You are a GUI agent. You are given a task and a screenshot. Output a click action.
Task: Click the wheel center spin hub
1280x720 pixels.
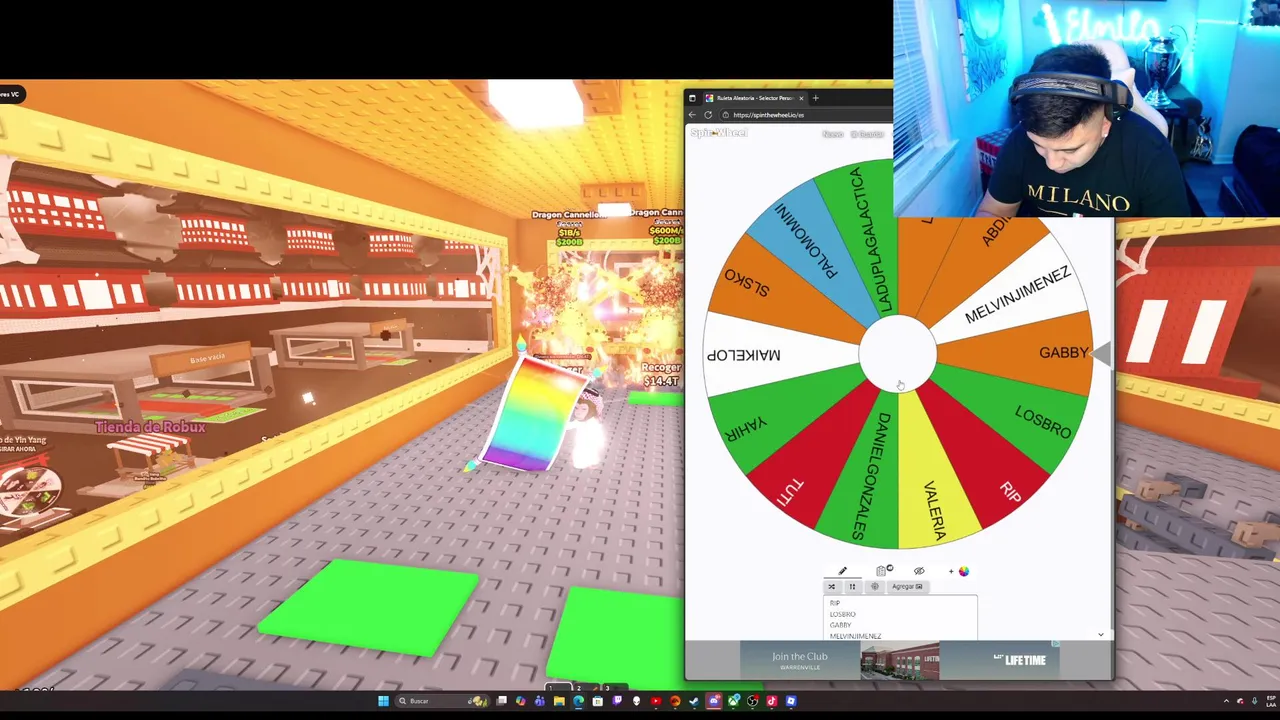[x=898, y=352]
